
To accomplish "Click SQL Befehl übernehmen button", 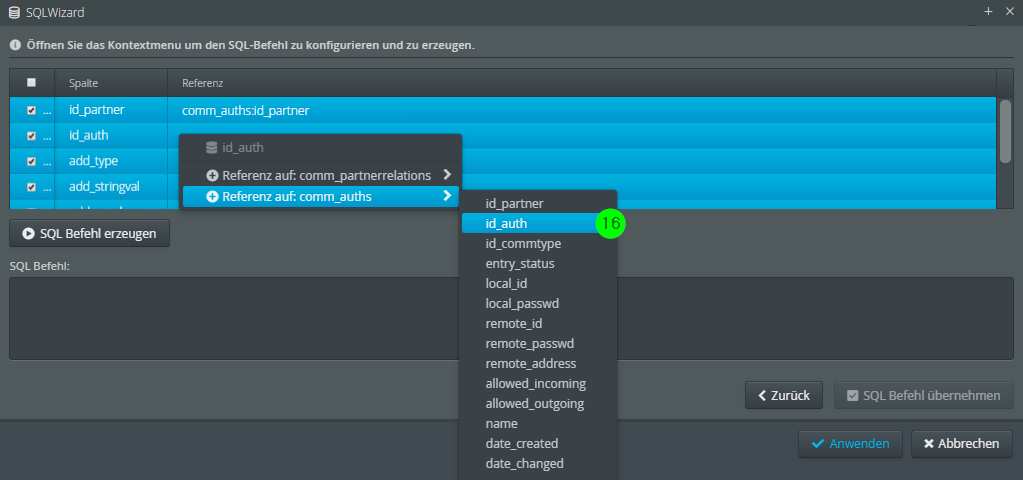I will pyautogui.click(x=924, y=395).
